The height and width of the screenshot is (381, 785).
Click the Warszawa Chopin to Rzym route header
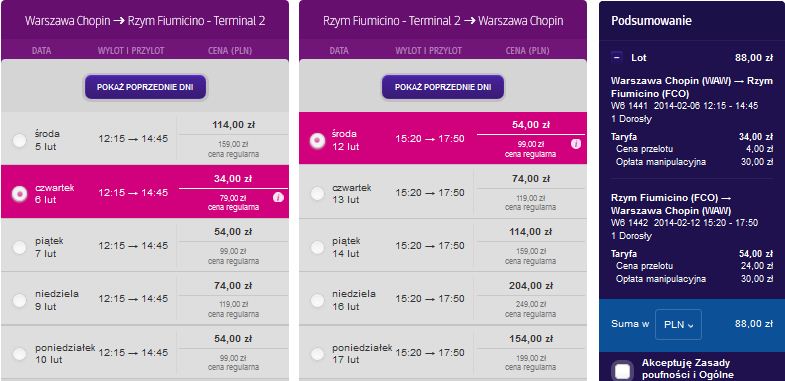(x=145, y=21)
